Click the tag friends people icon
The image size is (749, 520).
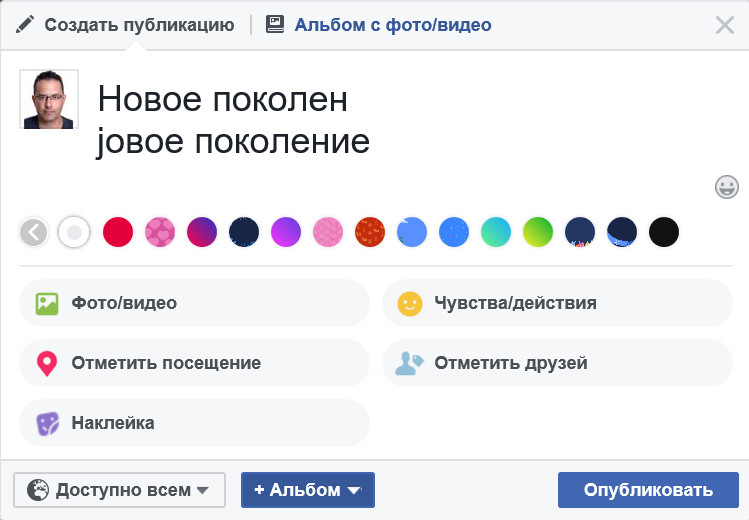click(x=410, y=363)
